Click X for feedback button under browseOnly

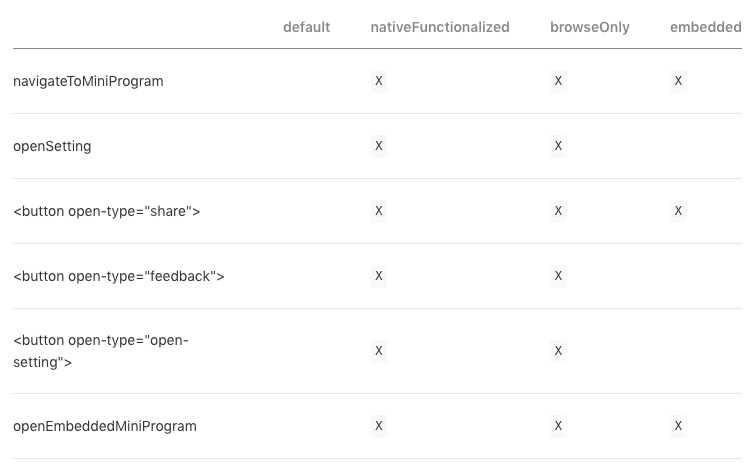point(558,276)
